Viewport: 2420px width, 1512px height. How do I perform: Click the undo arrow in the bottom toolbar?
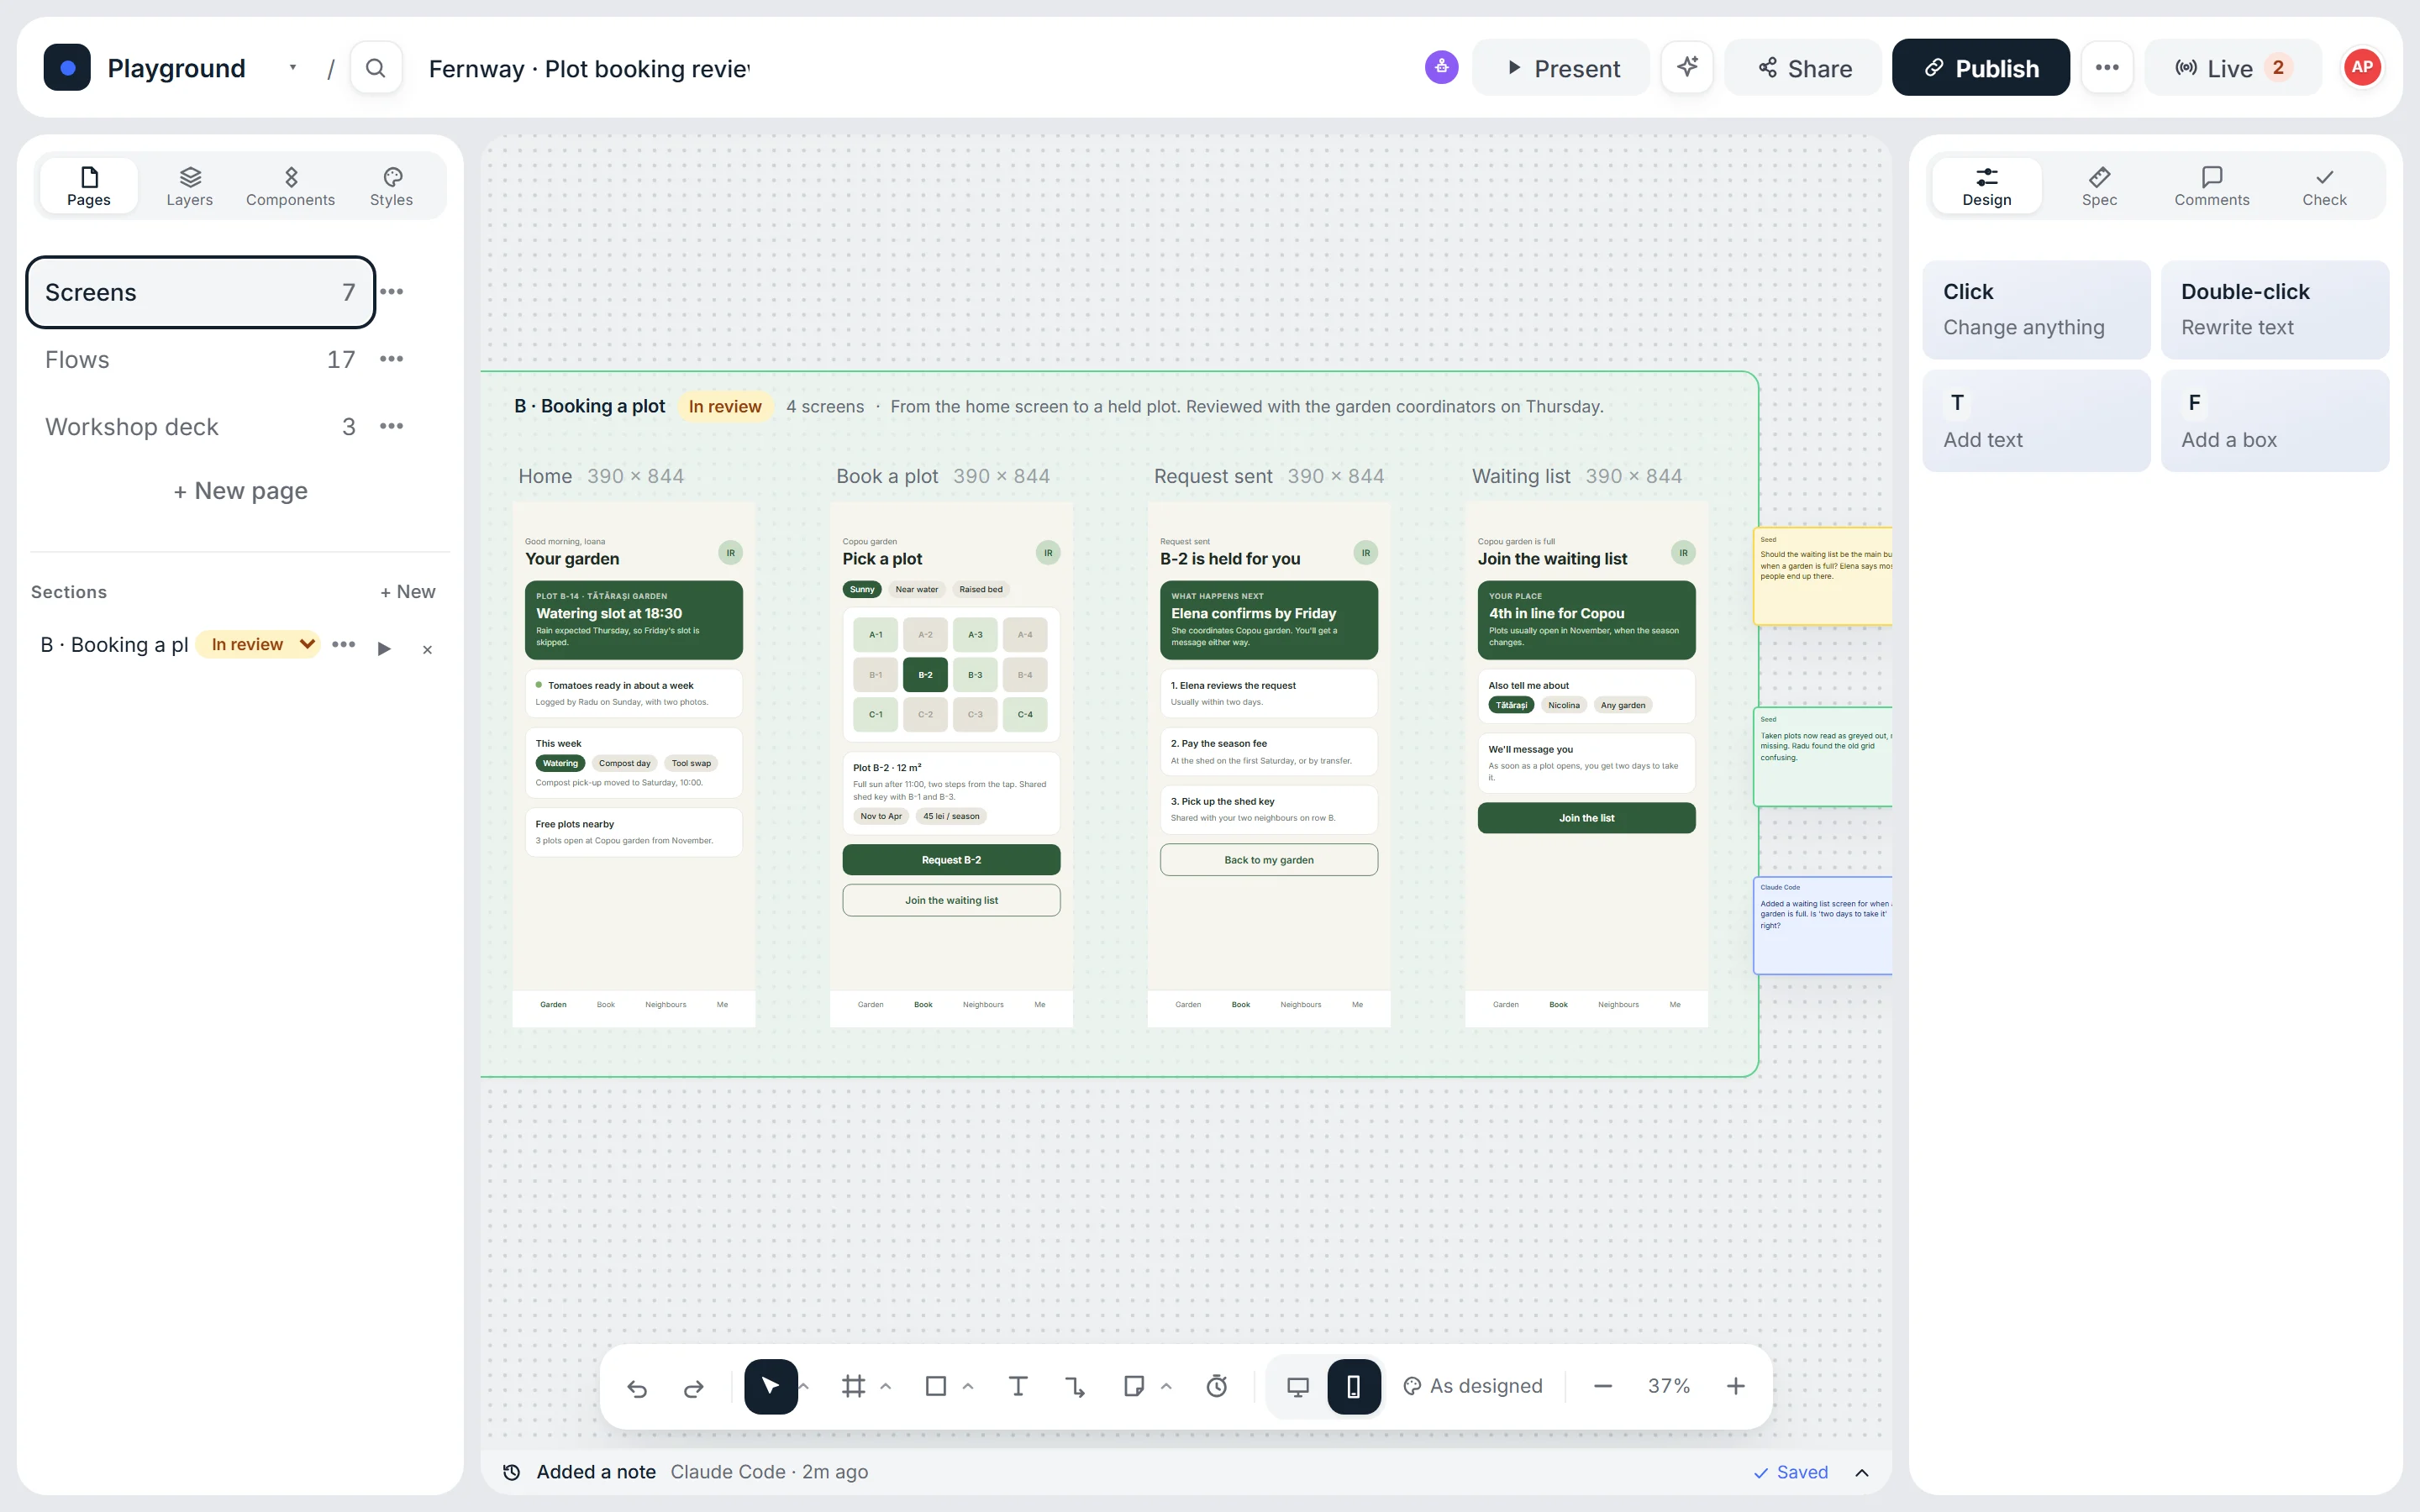point(637,1387)
